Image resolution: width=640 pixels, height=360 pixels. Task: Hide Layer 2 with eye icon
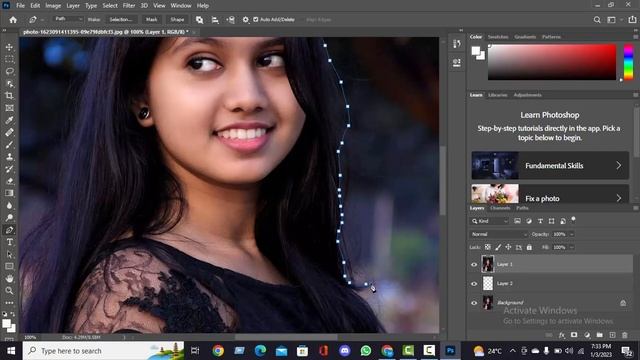(474, 284)
